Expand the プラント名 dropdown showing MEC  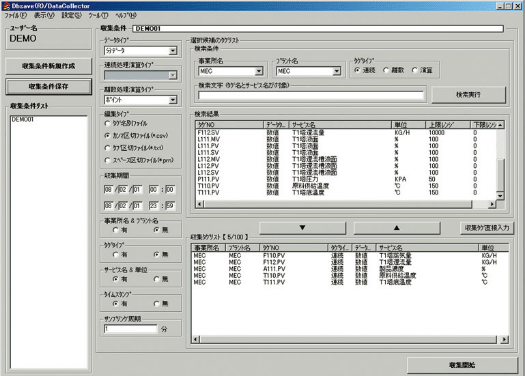(336, 71)
